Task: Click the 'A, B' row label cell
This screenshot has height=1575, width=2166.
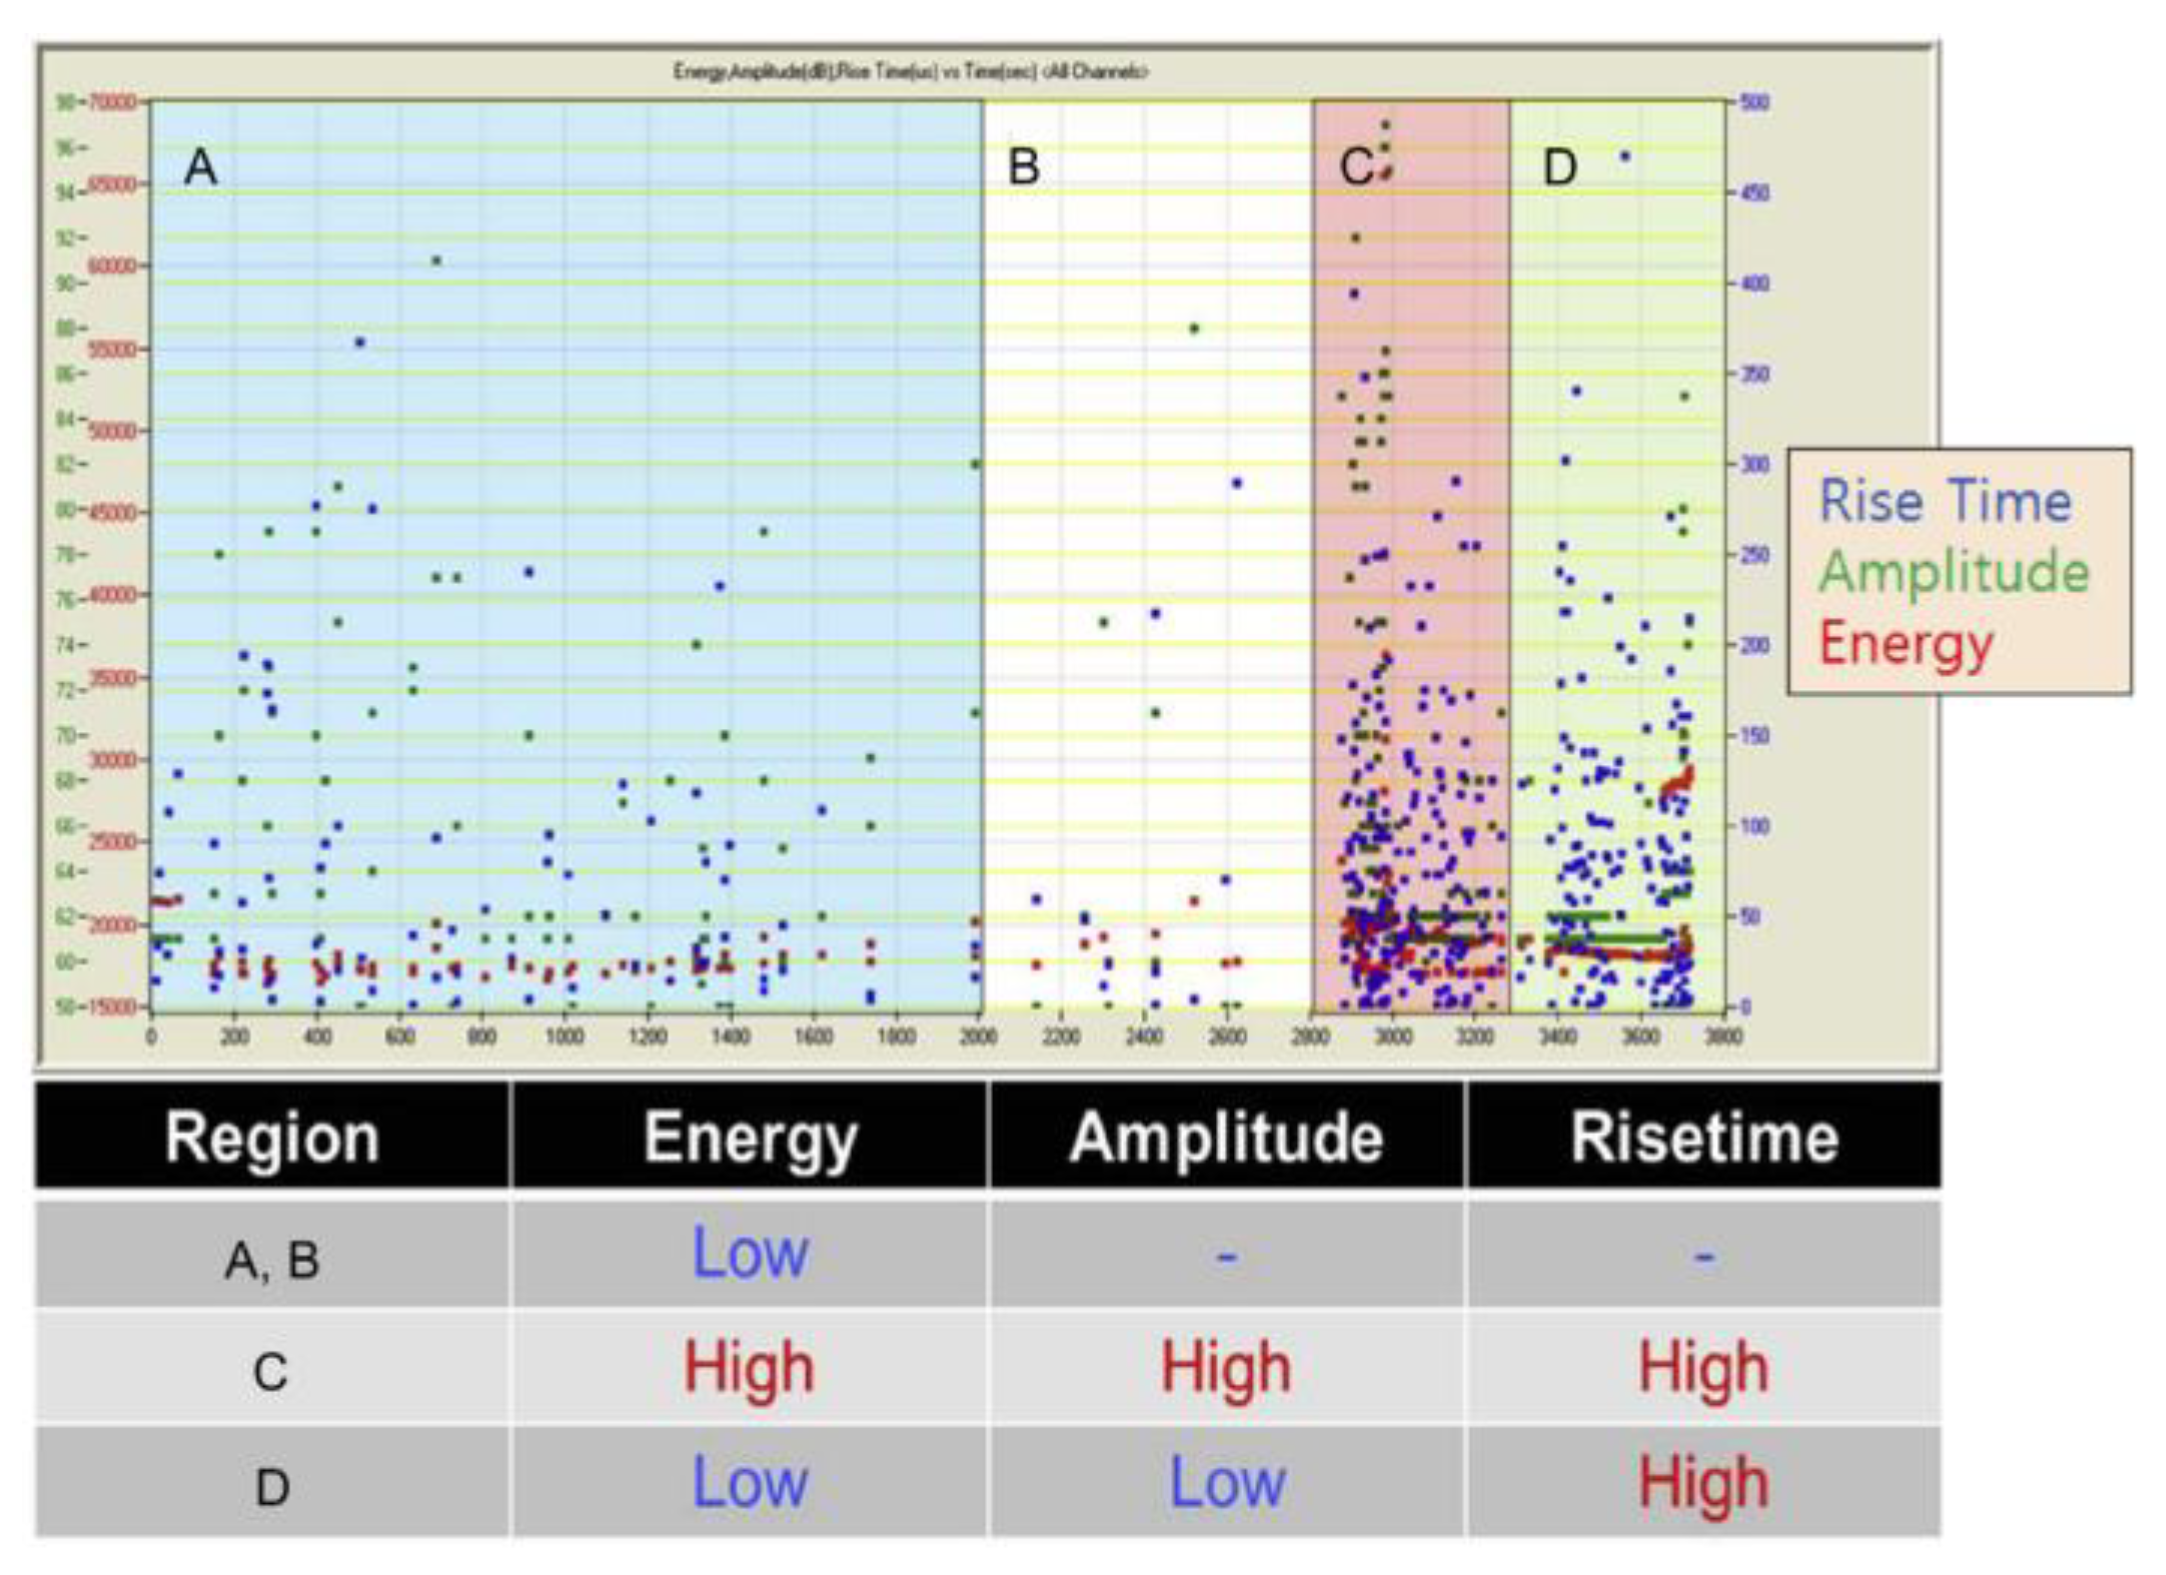Action: coord(272,1259)
